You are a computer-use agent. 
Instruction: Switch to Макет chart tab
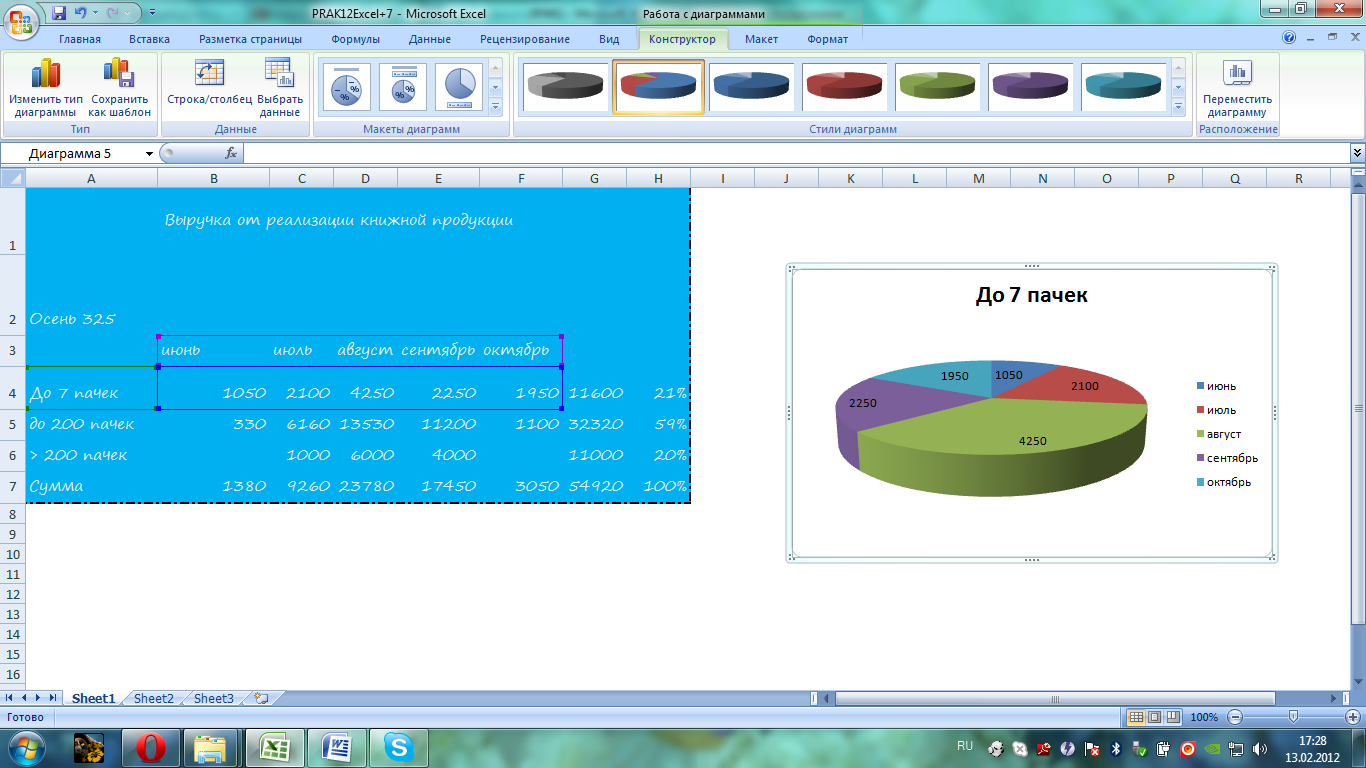point(762,39)
